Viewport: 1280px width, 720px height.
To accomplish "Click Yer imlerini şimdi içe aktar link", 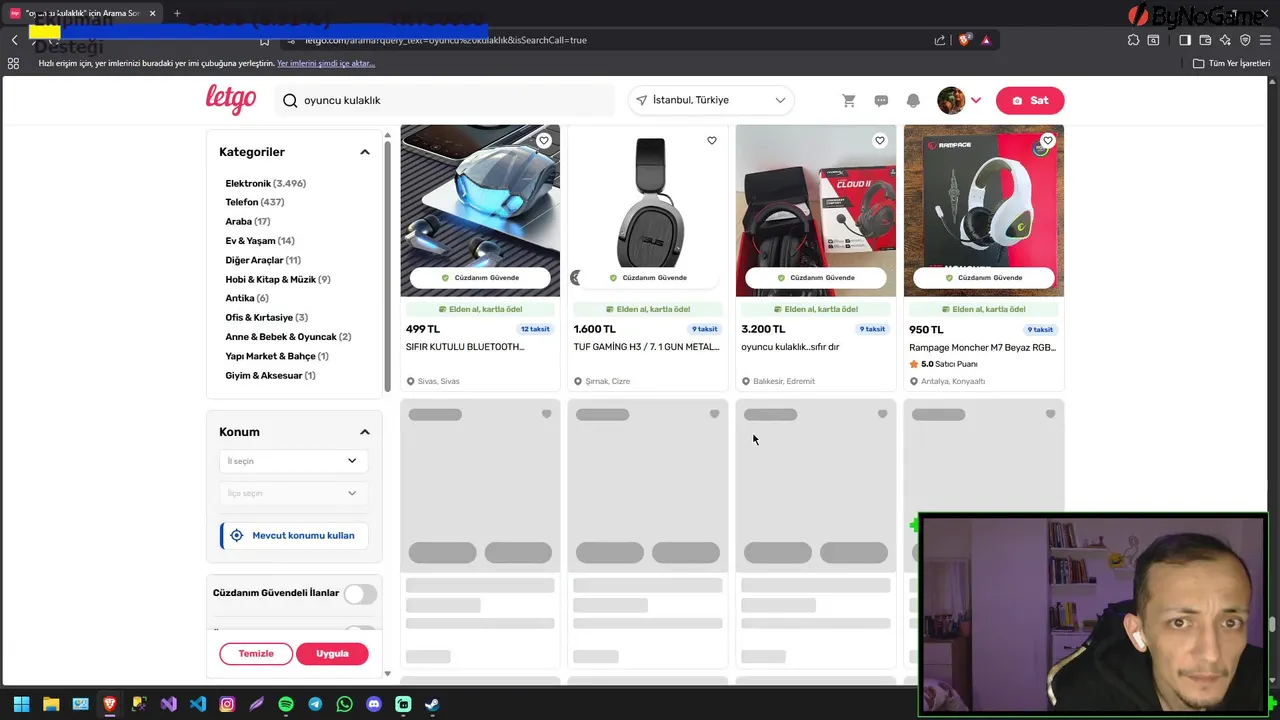I will tap(326, 63).
